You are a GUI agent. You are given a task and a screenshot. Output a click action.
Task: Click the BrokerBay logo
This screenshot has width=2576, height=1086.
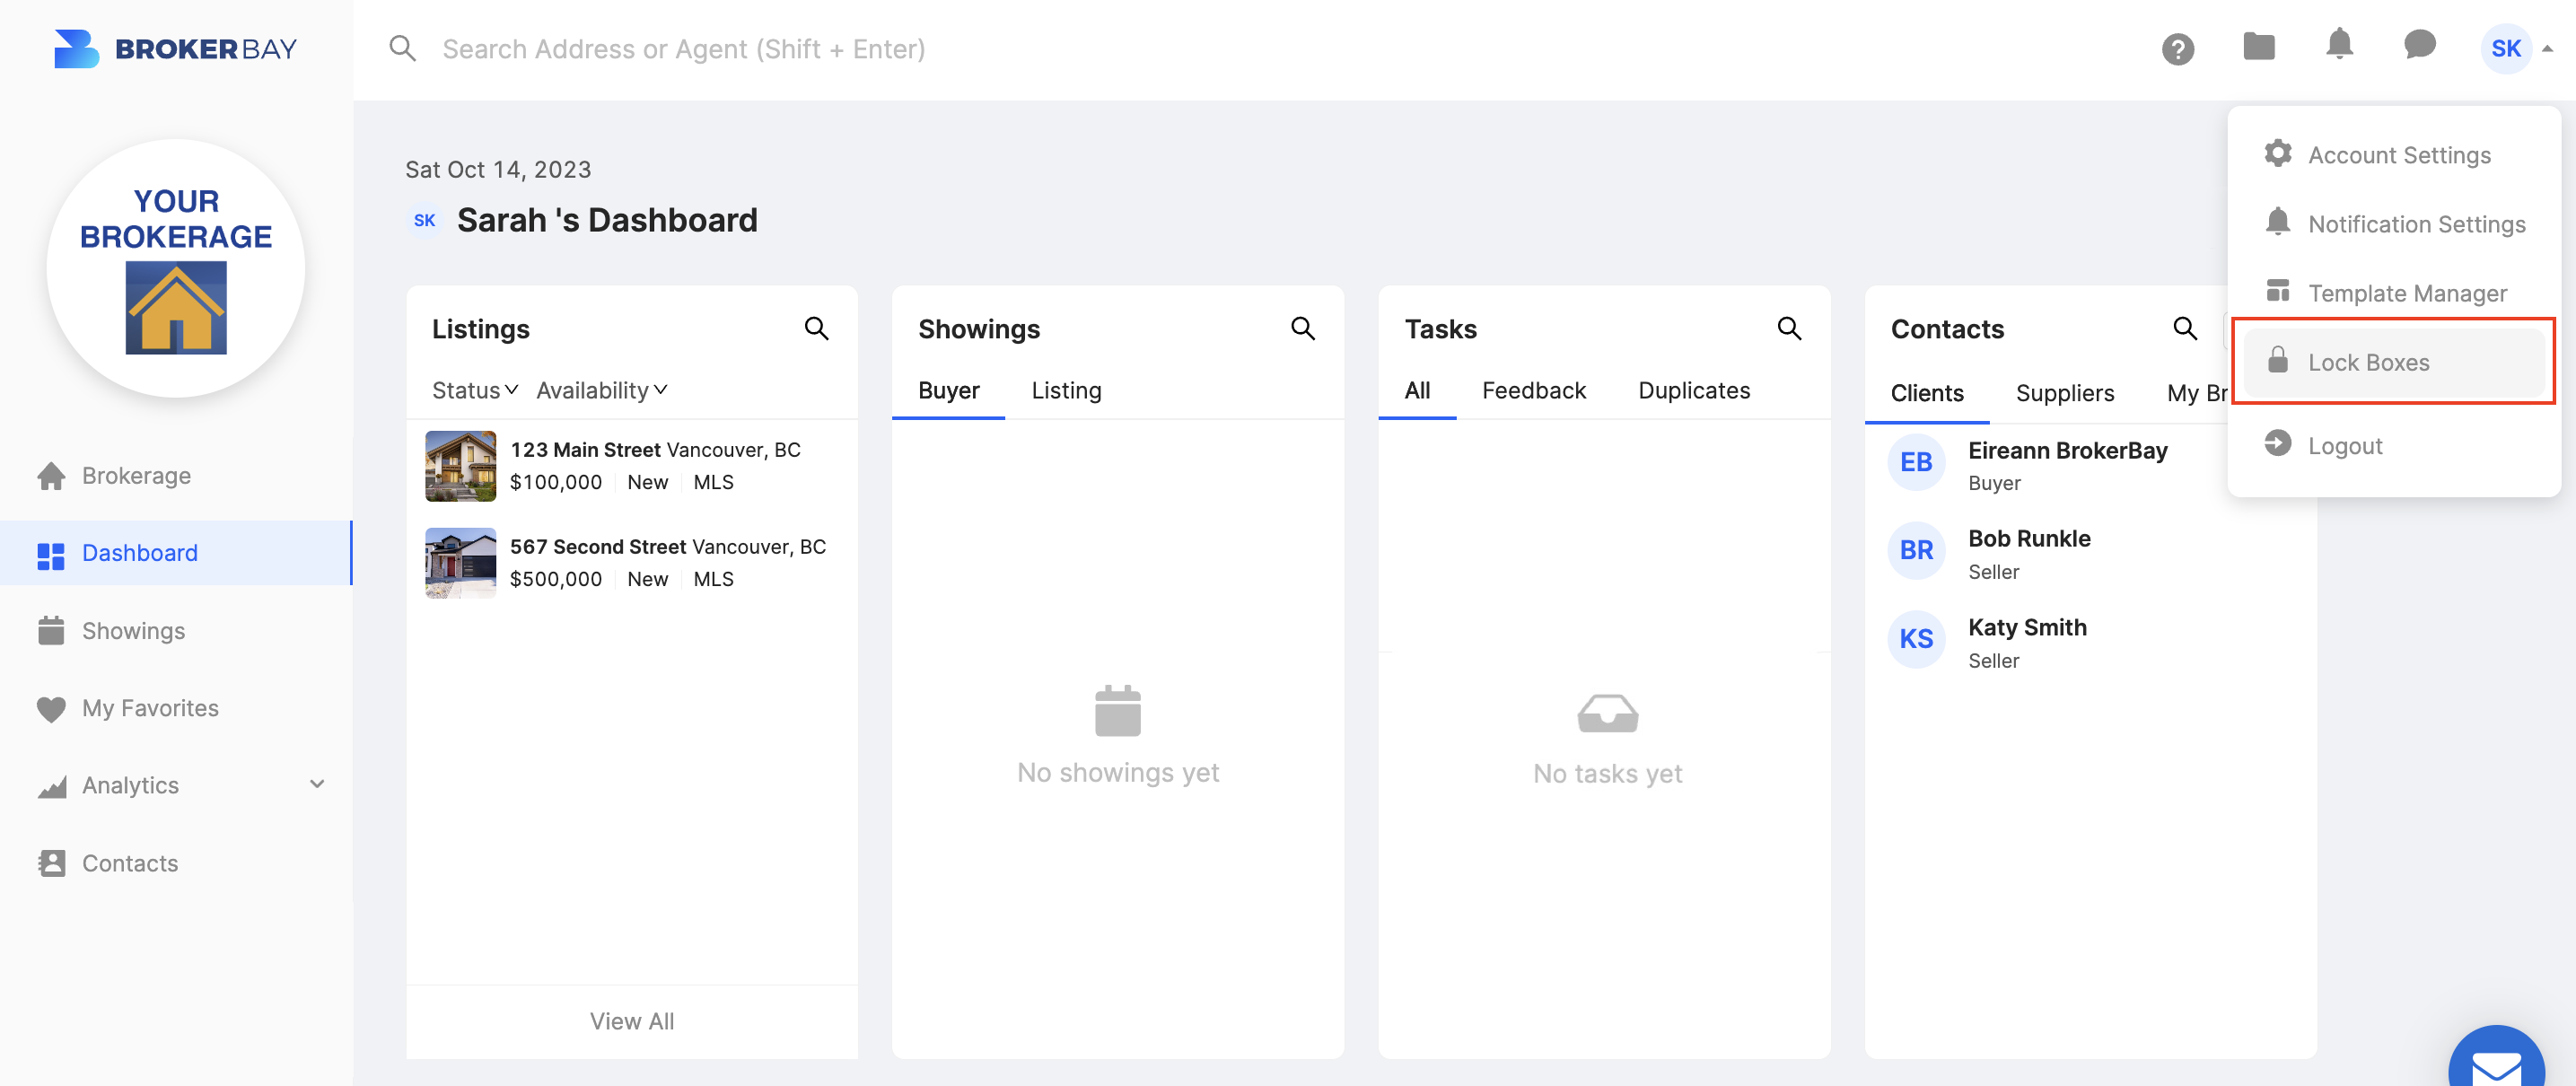pos(175,49)
